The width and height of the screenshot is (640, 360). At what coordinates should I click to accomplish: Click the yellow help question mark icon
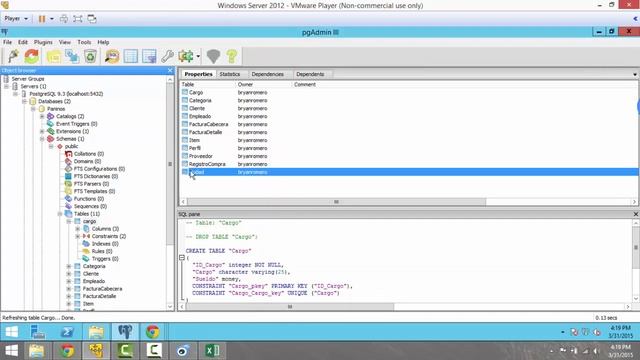[231, 56]
